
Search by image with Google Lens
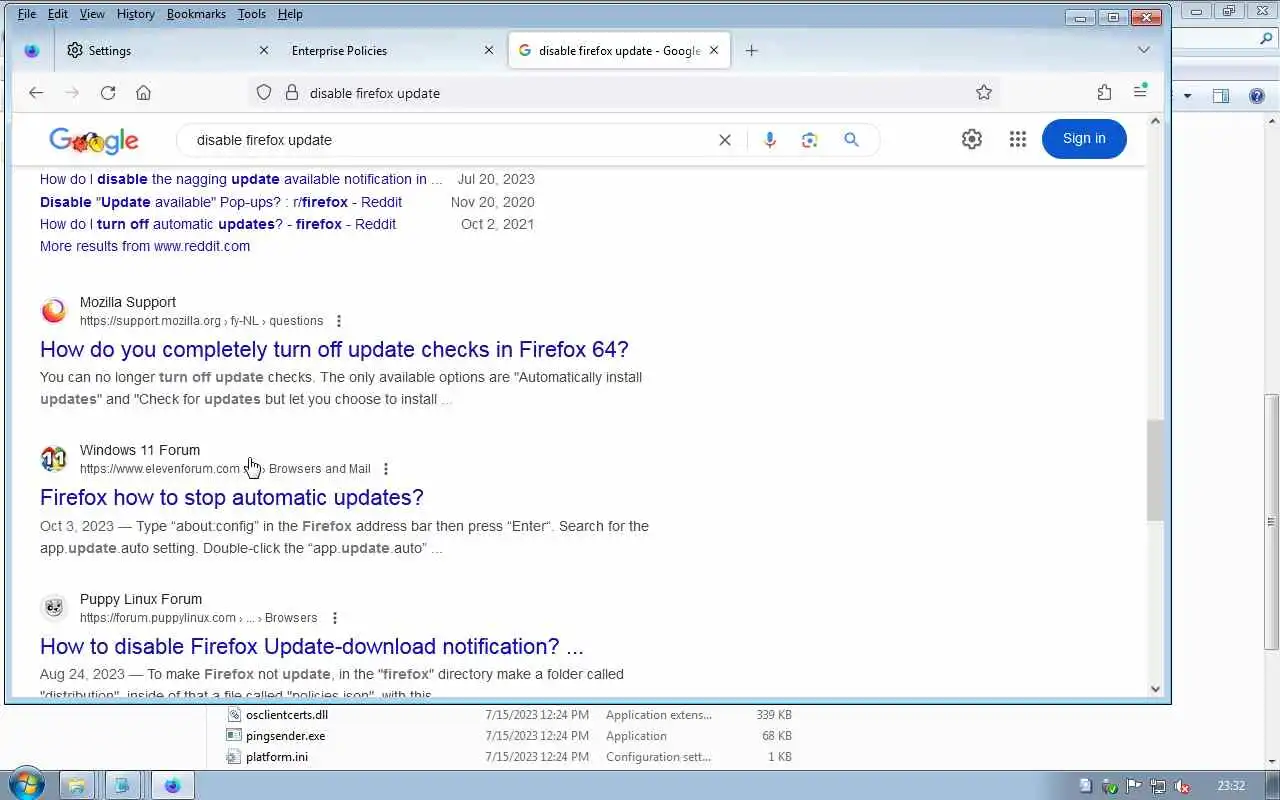coord(810,140)
